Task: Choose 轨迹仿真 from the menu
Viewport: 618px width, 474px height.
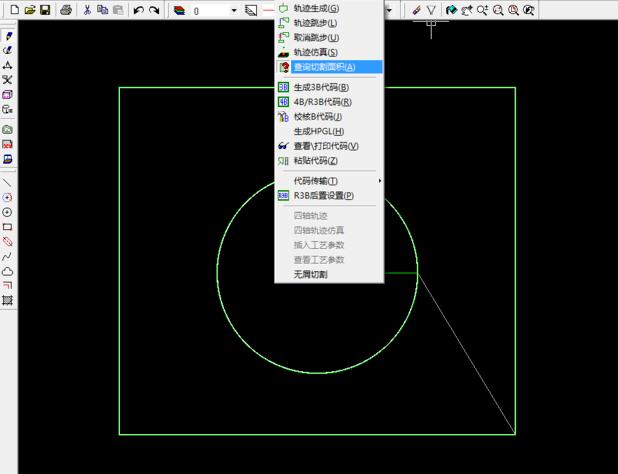Action: coord(315,52)
